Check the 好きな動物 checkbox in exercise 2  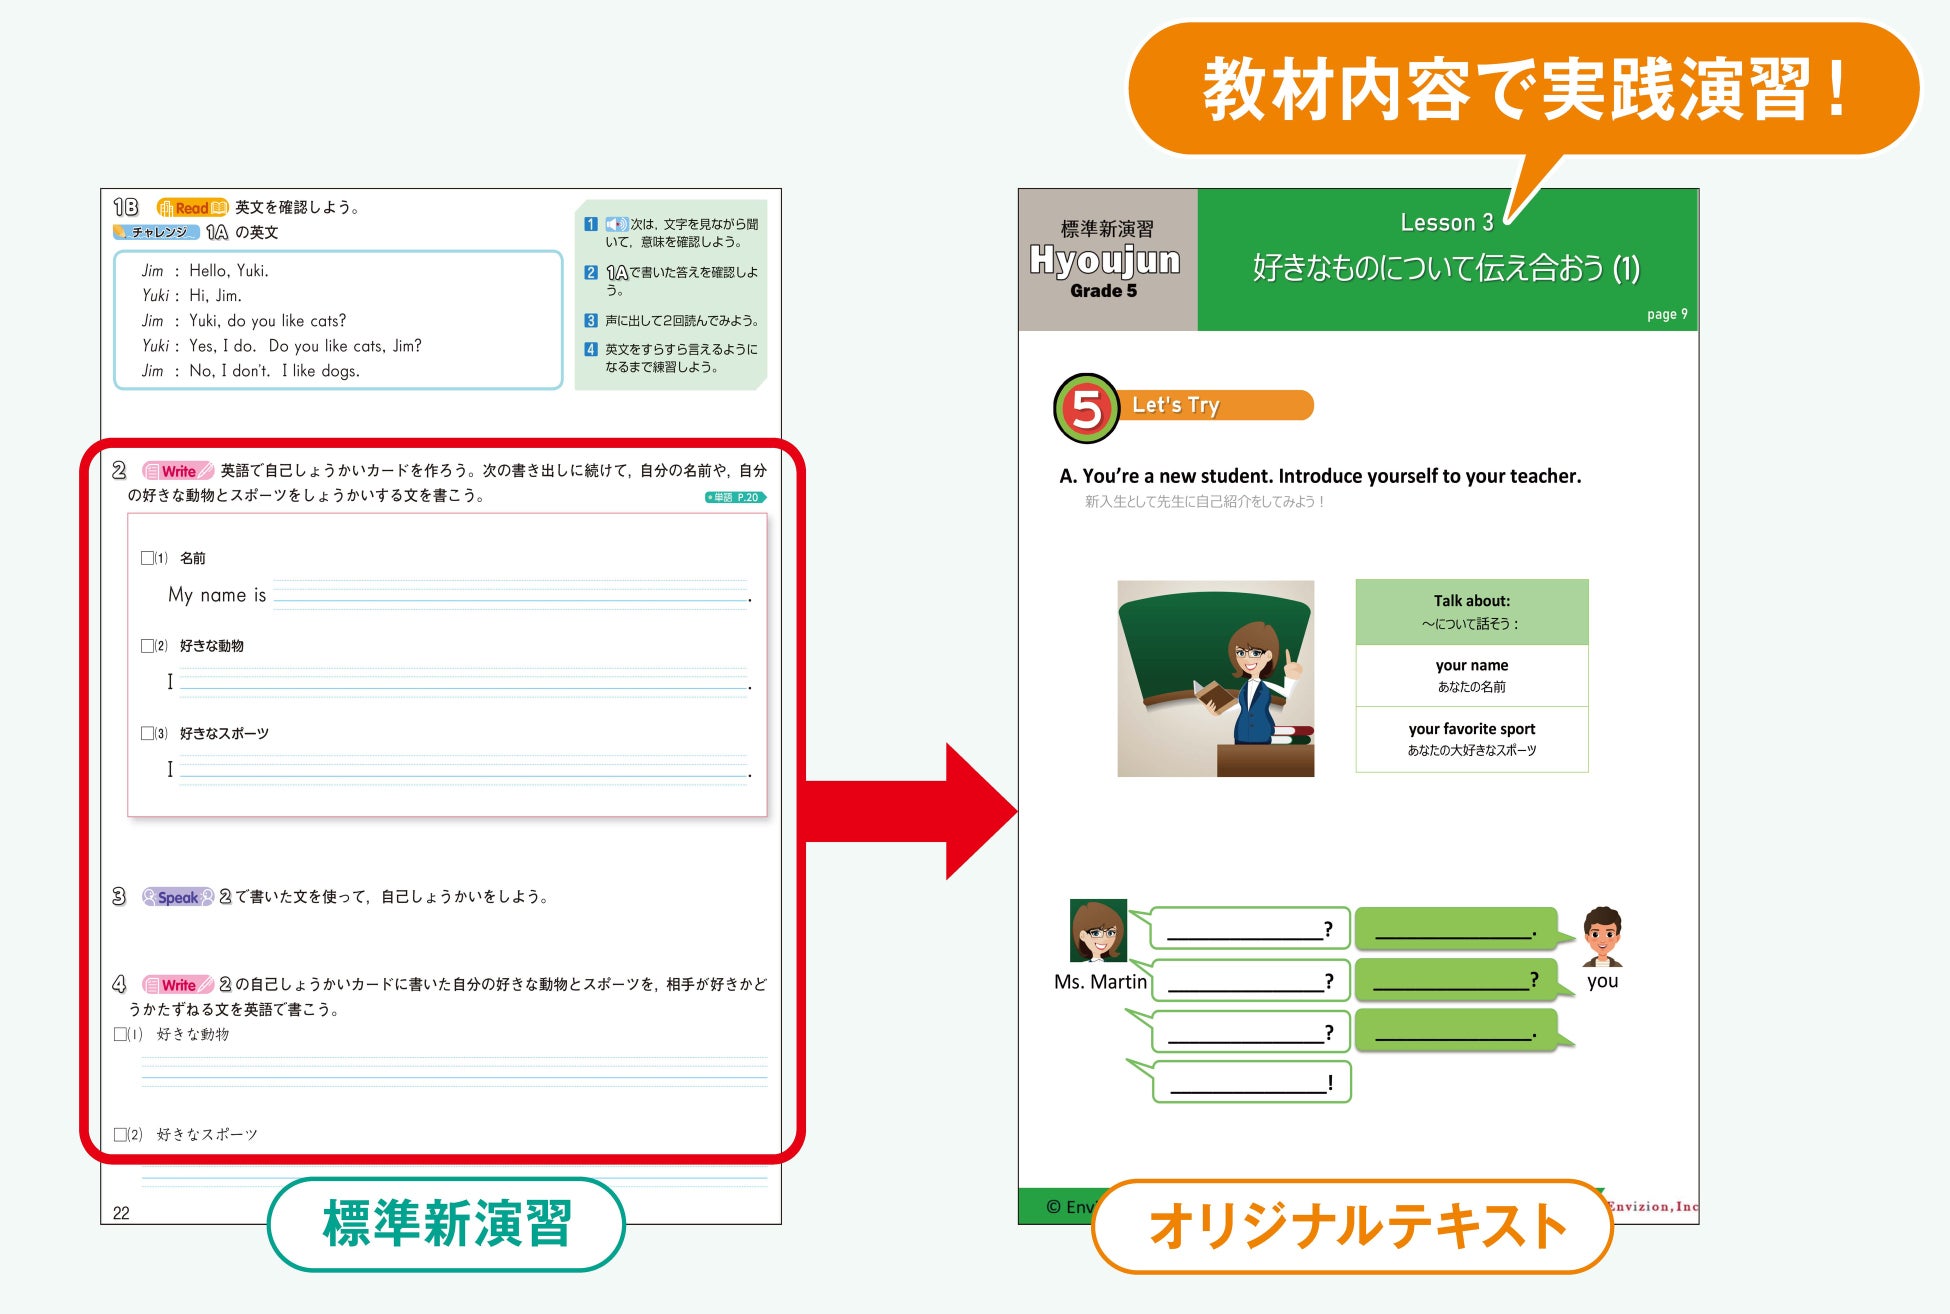pyautogui.click(x=148, y=646)
